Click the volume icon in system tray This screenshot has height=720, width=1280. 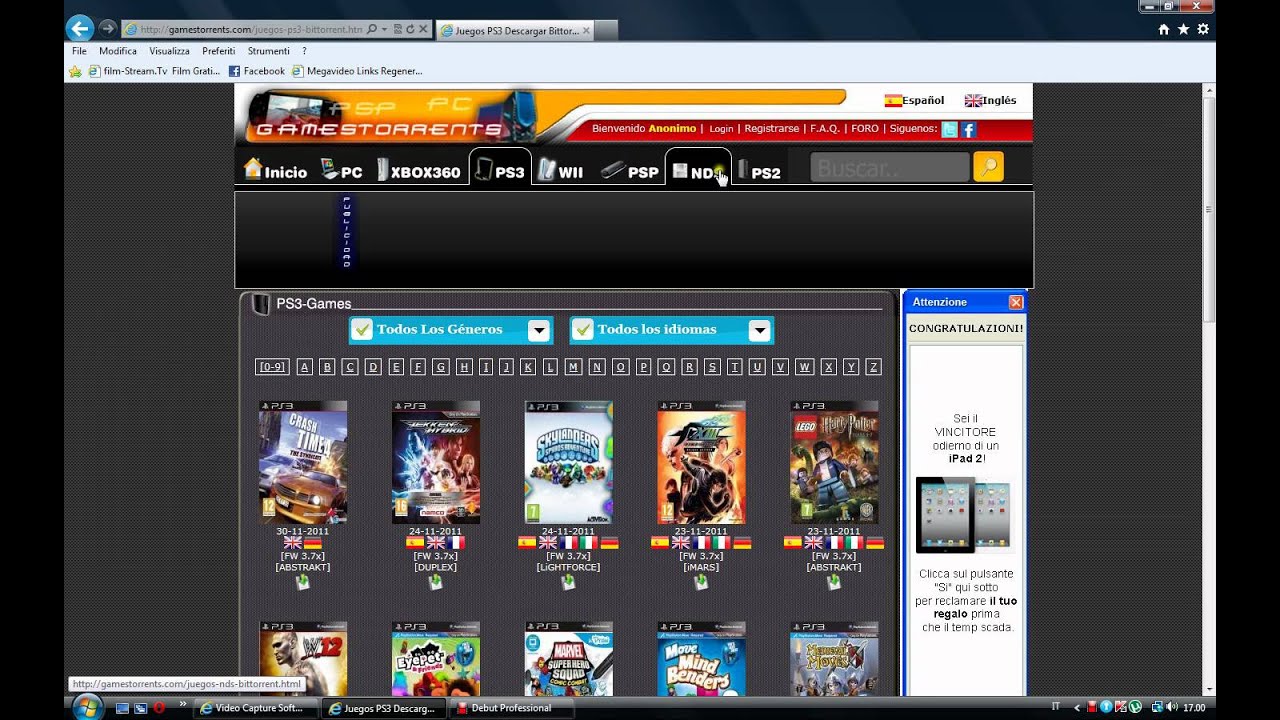click(1171, 707)
